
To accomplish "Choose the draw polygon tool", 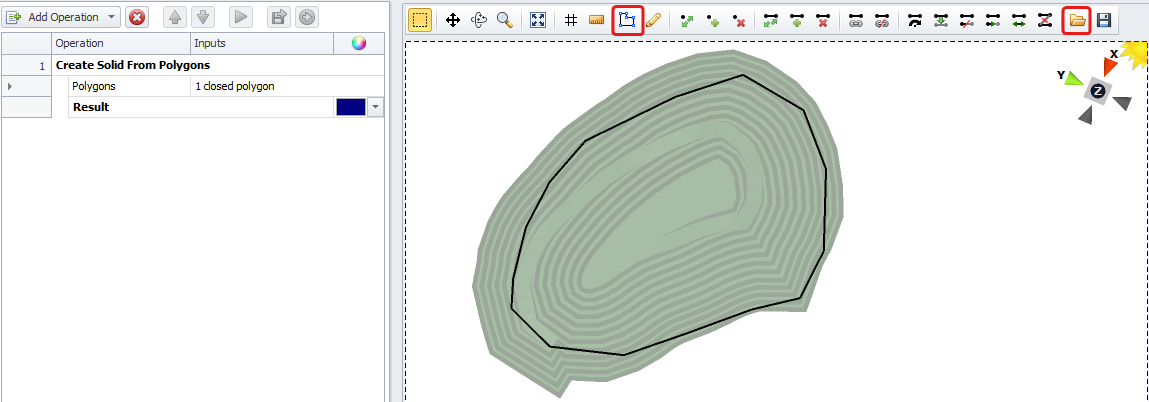I will (627, 20).
